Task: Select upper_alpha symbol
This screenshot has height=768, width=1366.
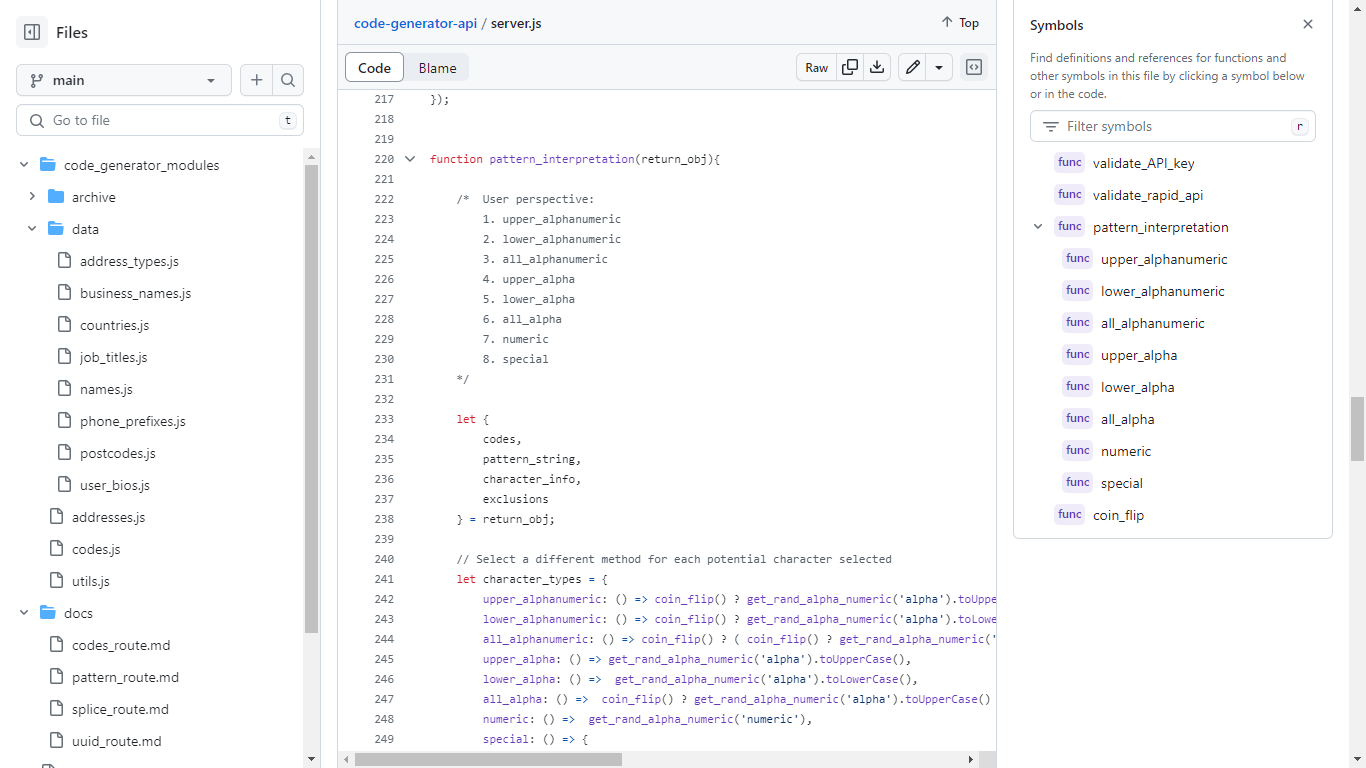Action: tap(1139, 355)
